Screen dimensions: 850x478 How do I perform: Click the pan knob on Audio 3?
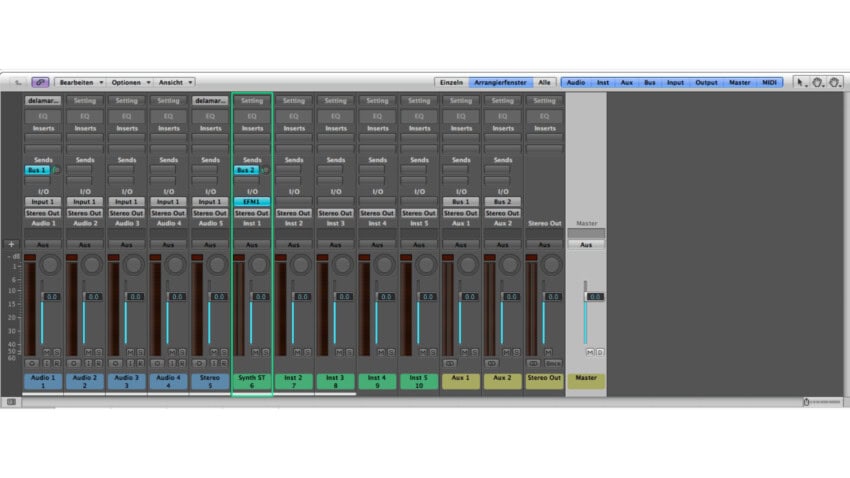pyautogui.click(x=133, y=265)
